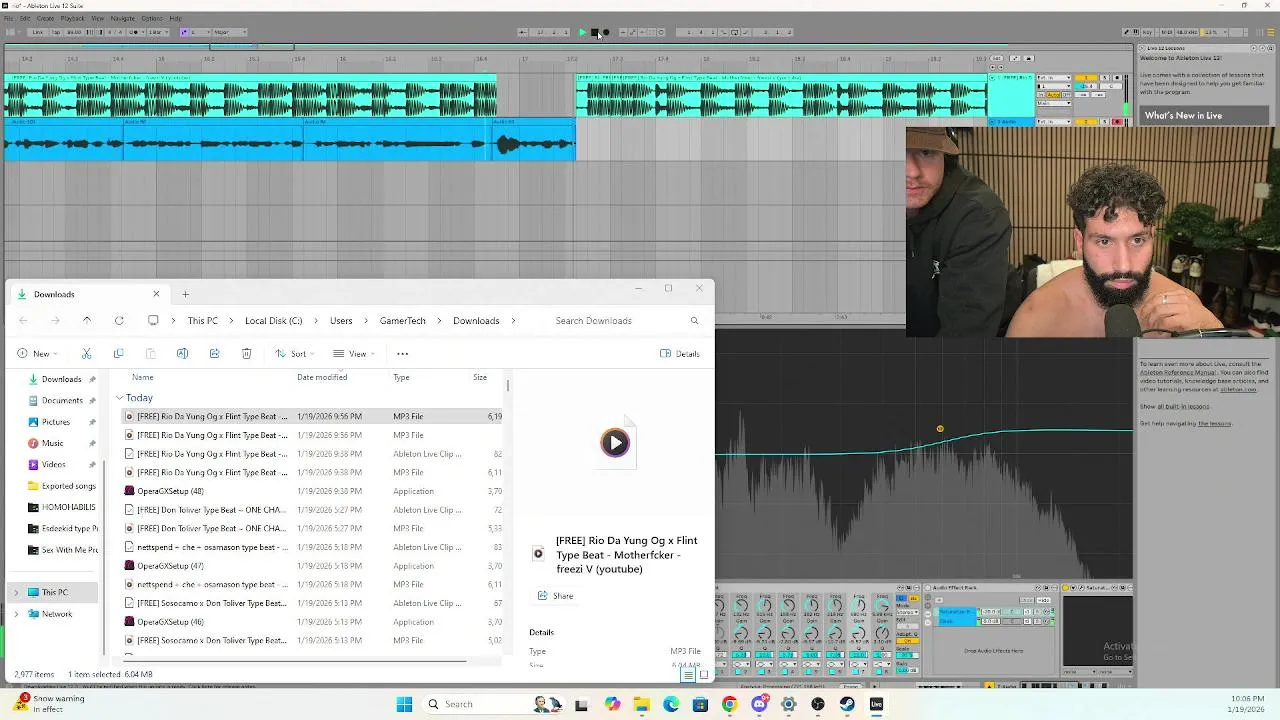Click the Copy icon in Explorer toolbar

tap(118, 354)
